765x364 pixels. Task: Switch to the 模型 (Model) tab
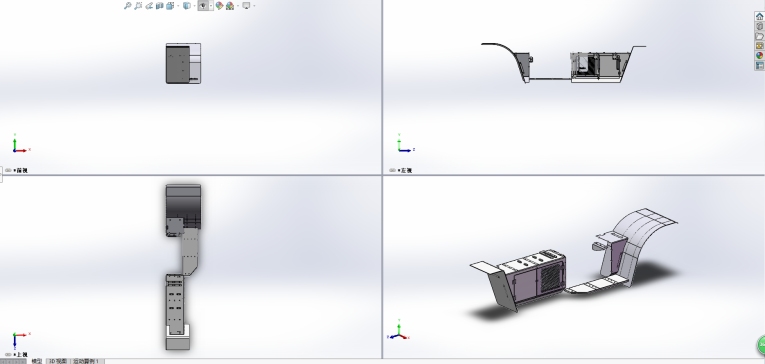point(36,361)
